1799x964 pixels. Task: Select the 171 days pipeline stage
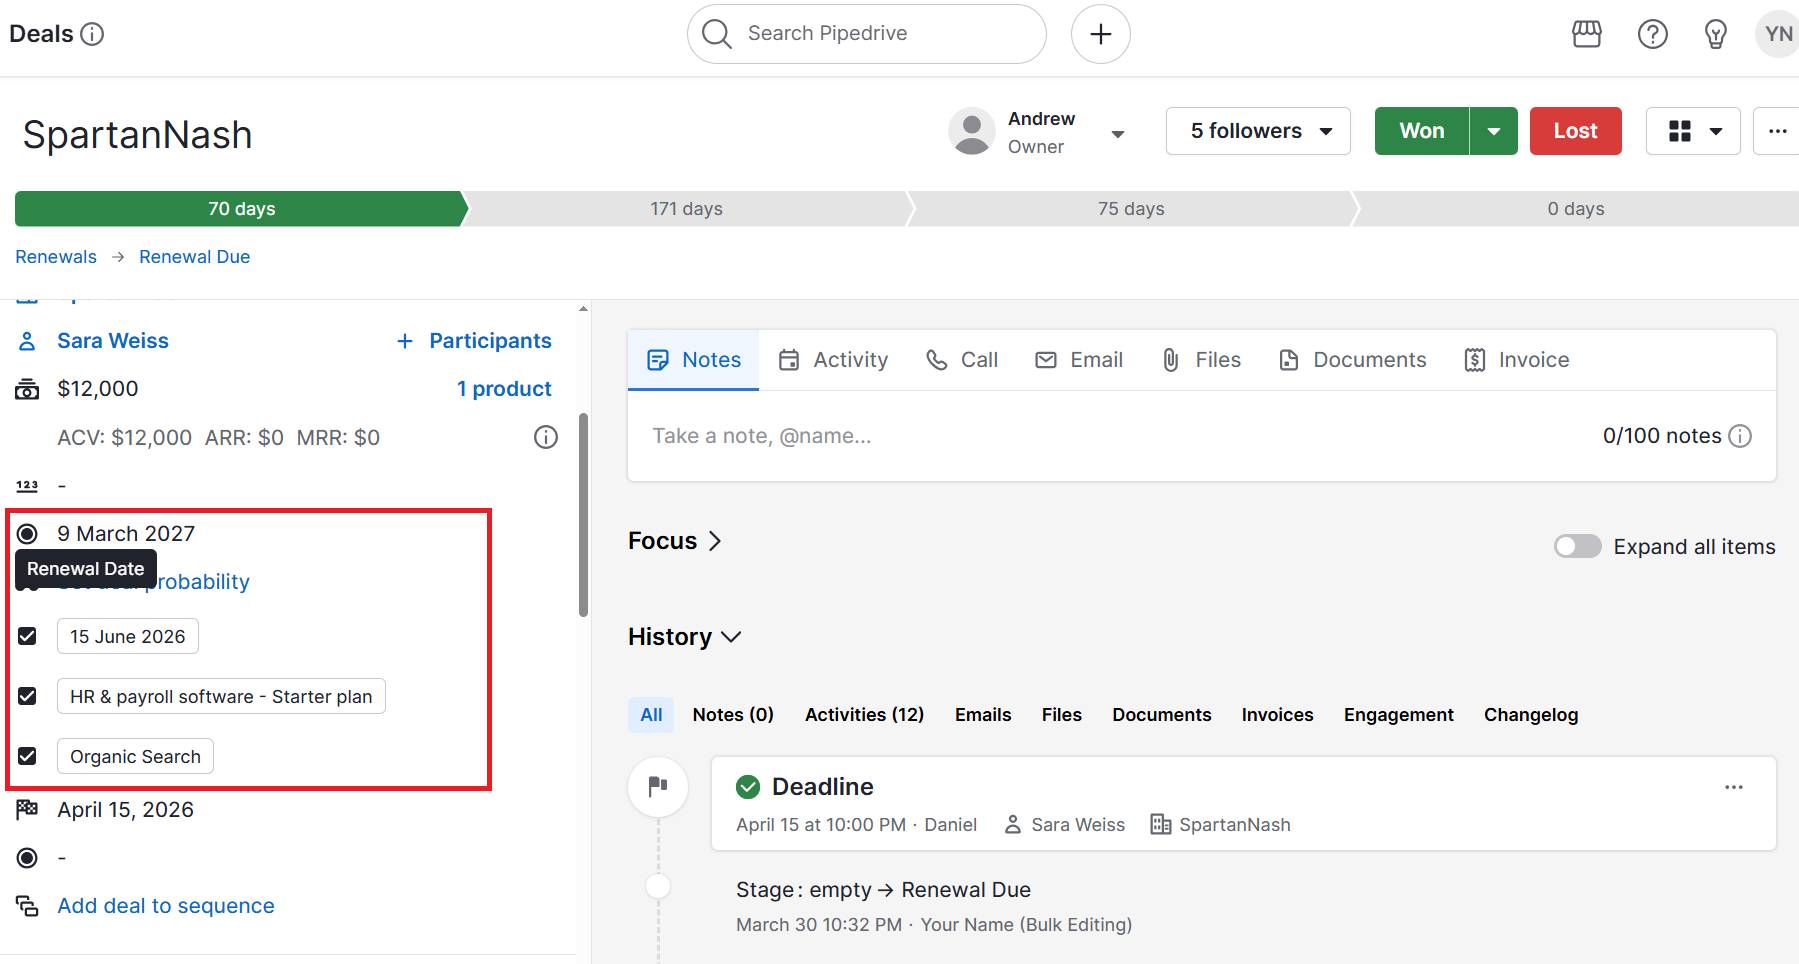pos(686,209)
